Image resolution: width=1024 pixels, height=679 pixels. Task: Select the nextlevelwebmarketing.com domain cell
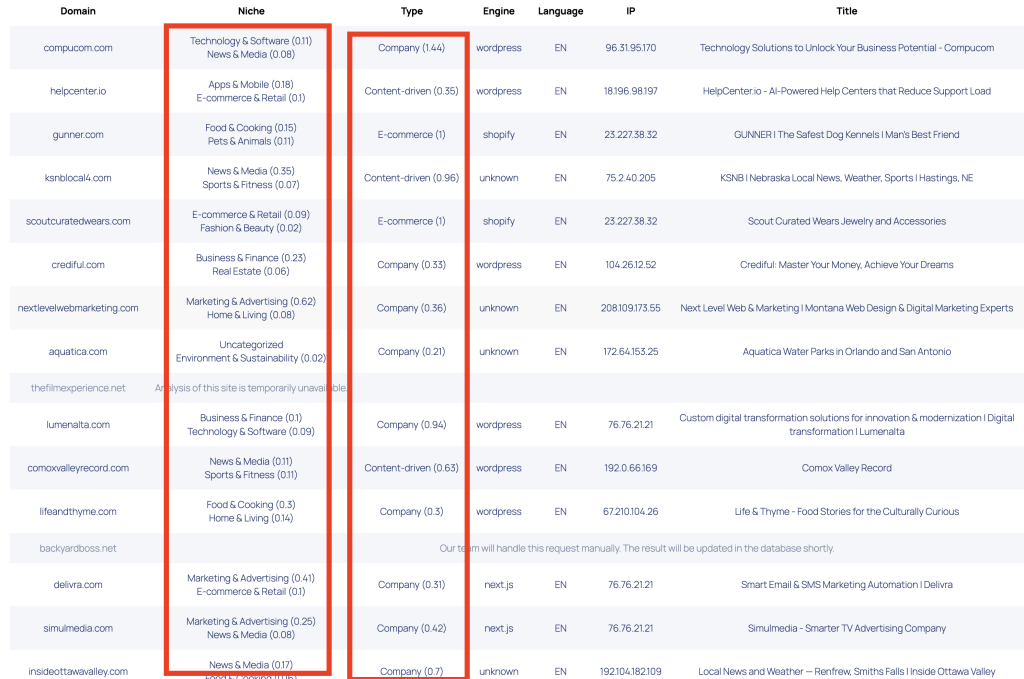pos(78,308)
